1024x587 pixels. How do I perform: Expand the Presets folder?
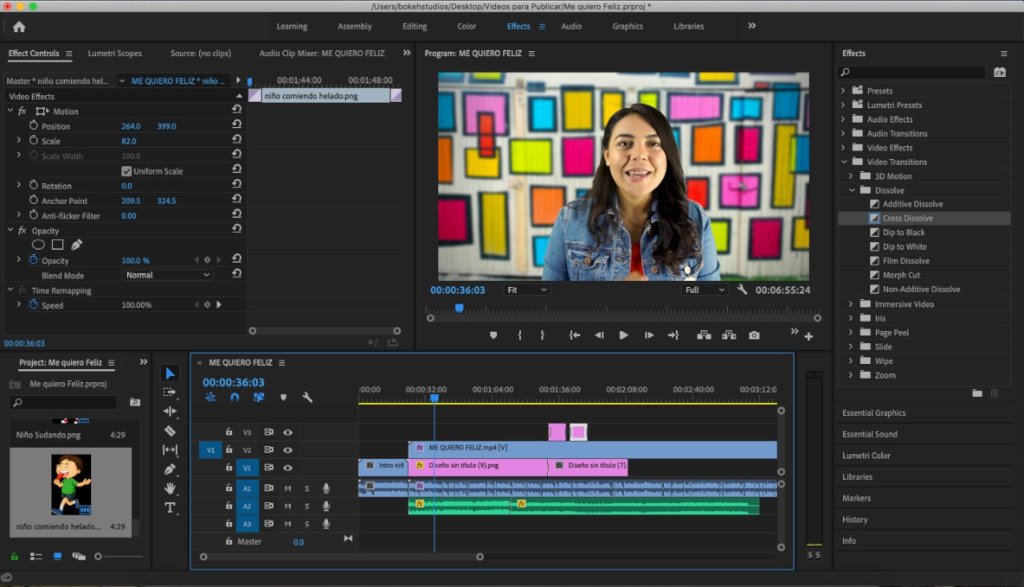click(843, 91)
